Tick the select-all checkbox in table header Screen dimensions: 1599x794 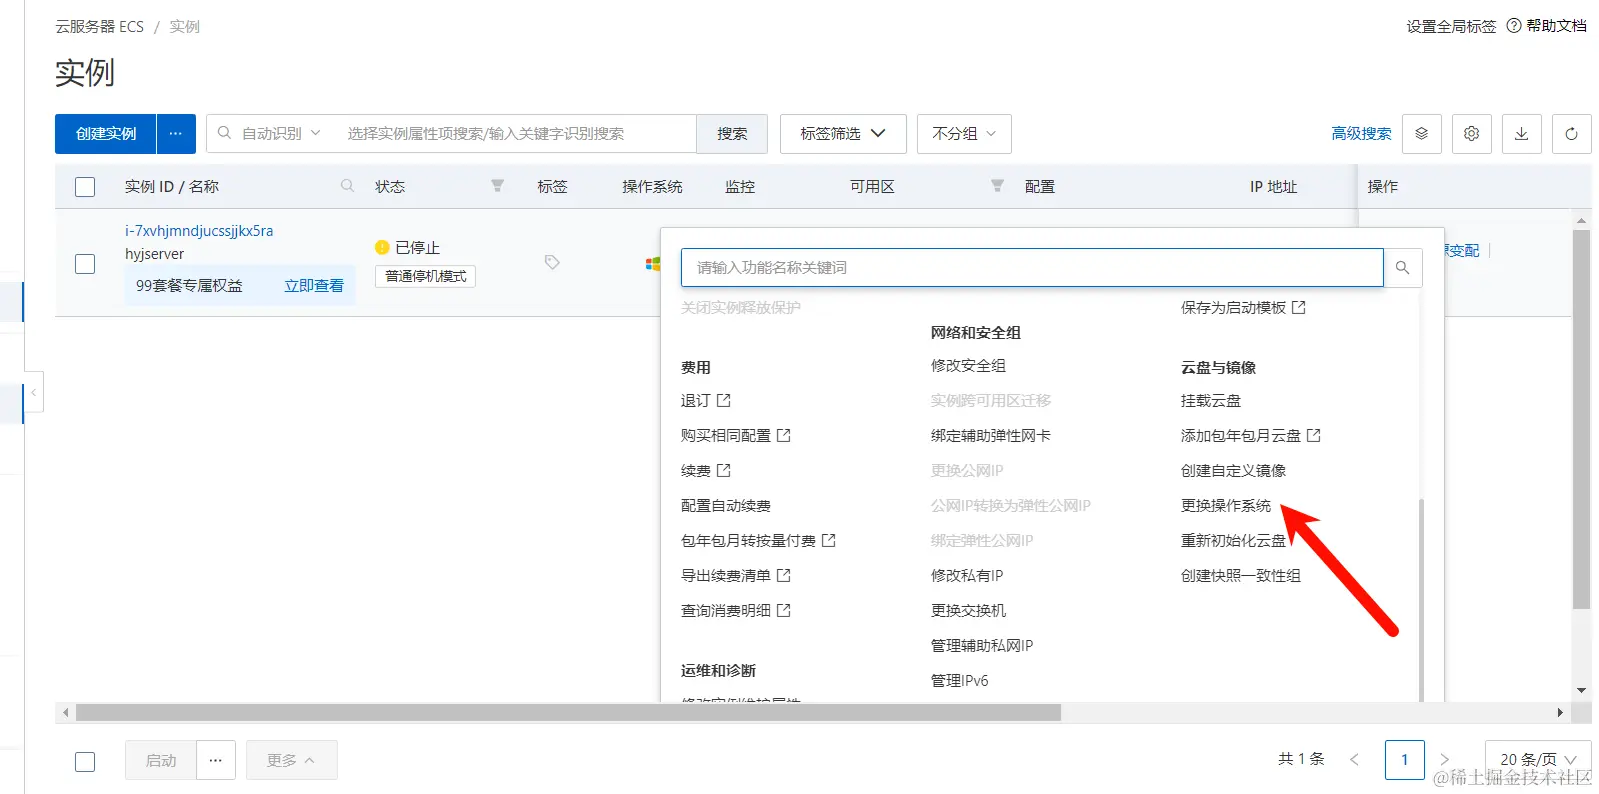point(85,187)
